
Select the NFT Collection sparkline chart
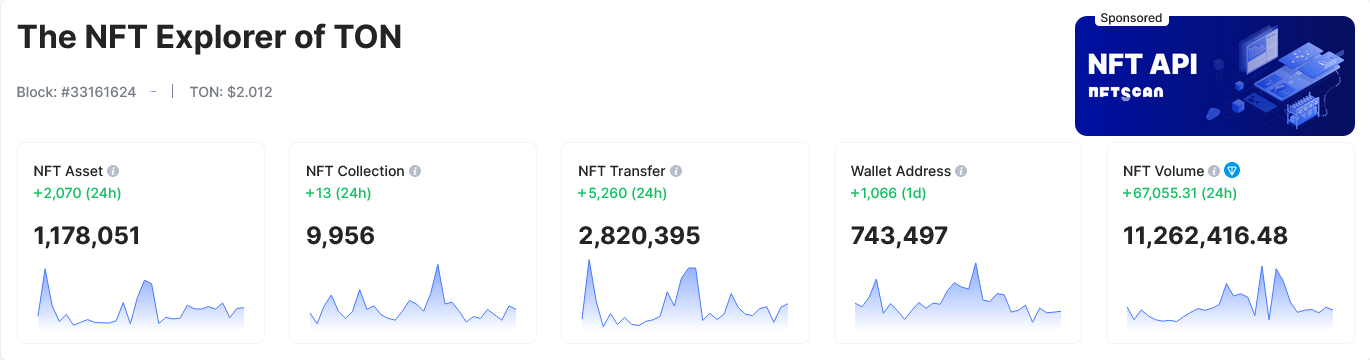click(413, 294)
